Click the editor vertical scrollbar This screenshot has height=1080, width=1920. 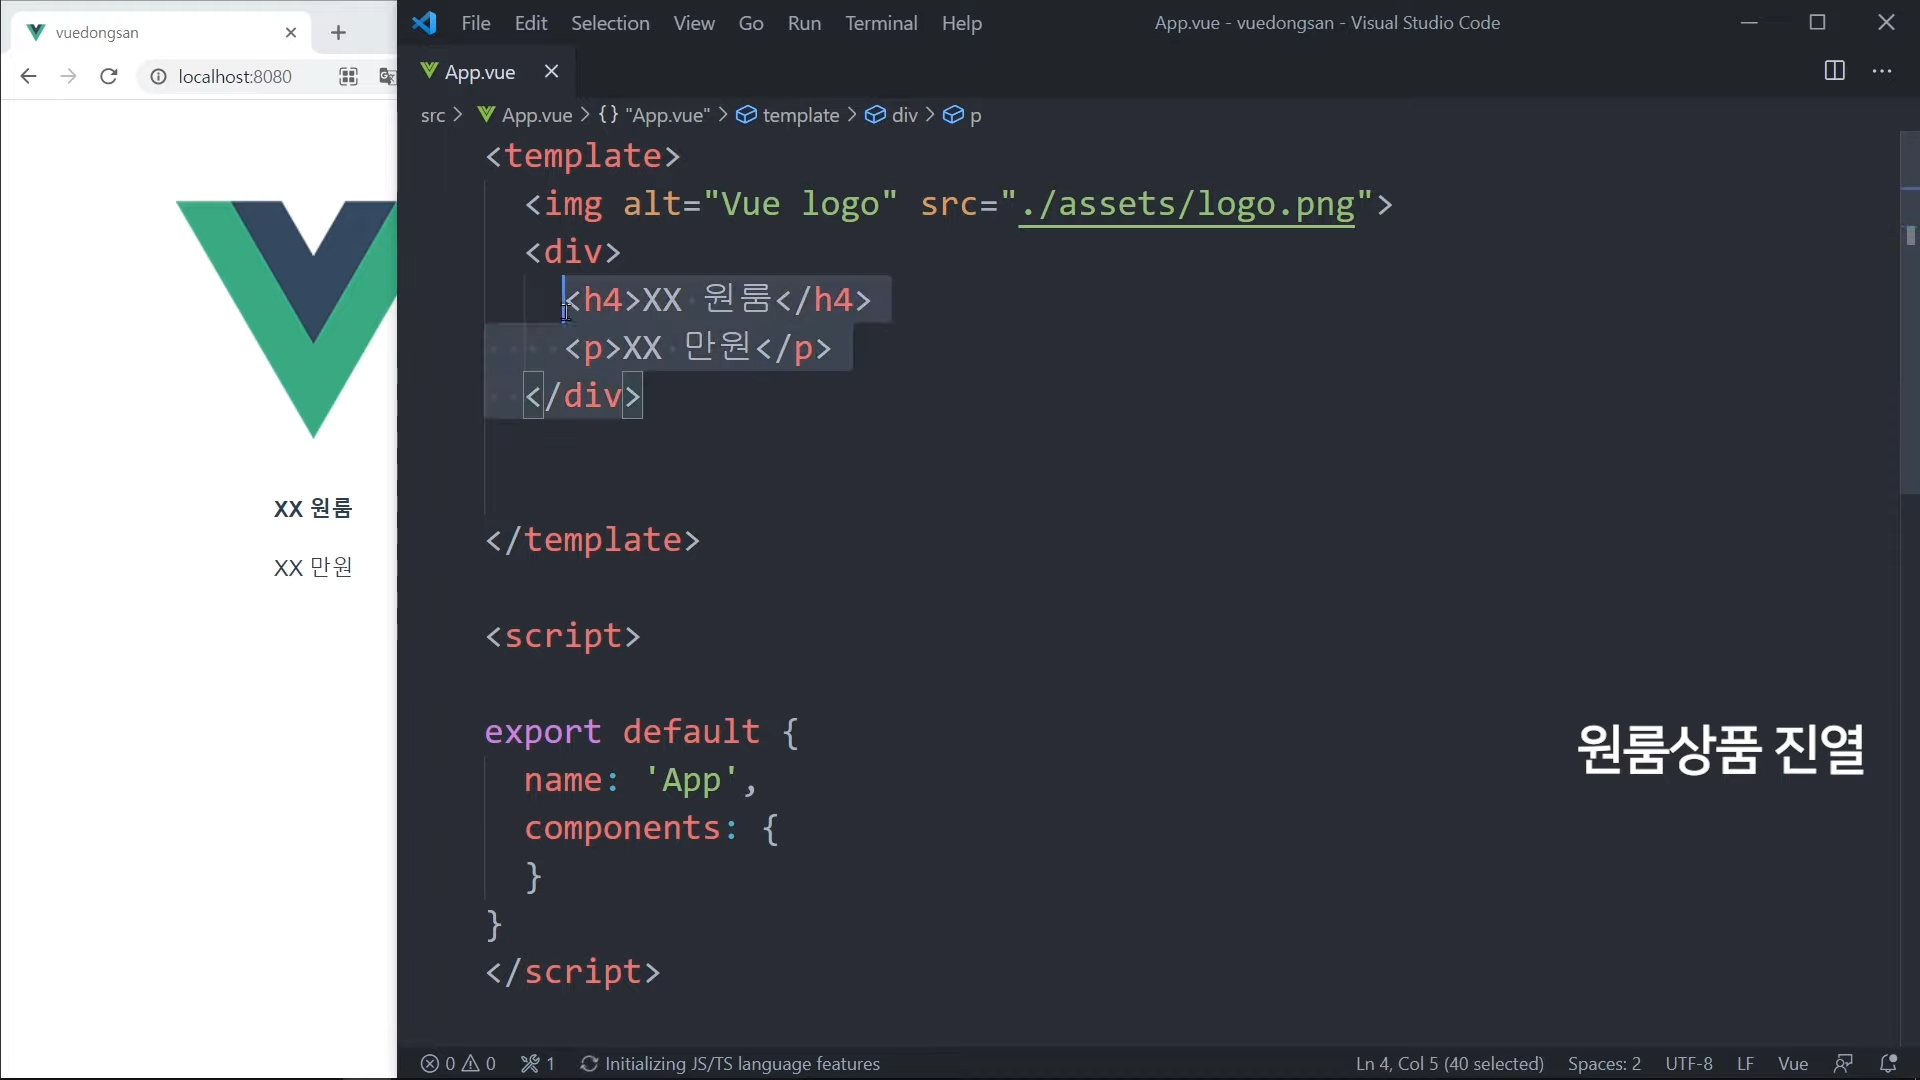(x=1909, y=320)
